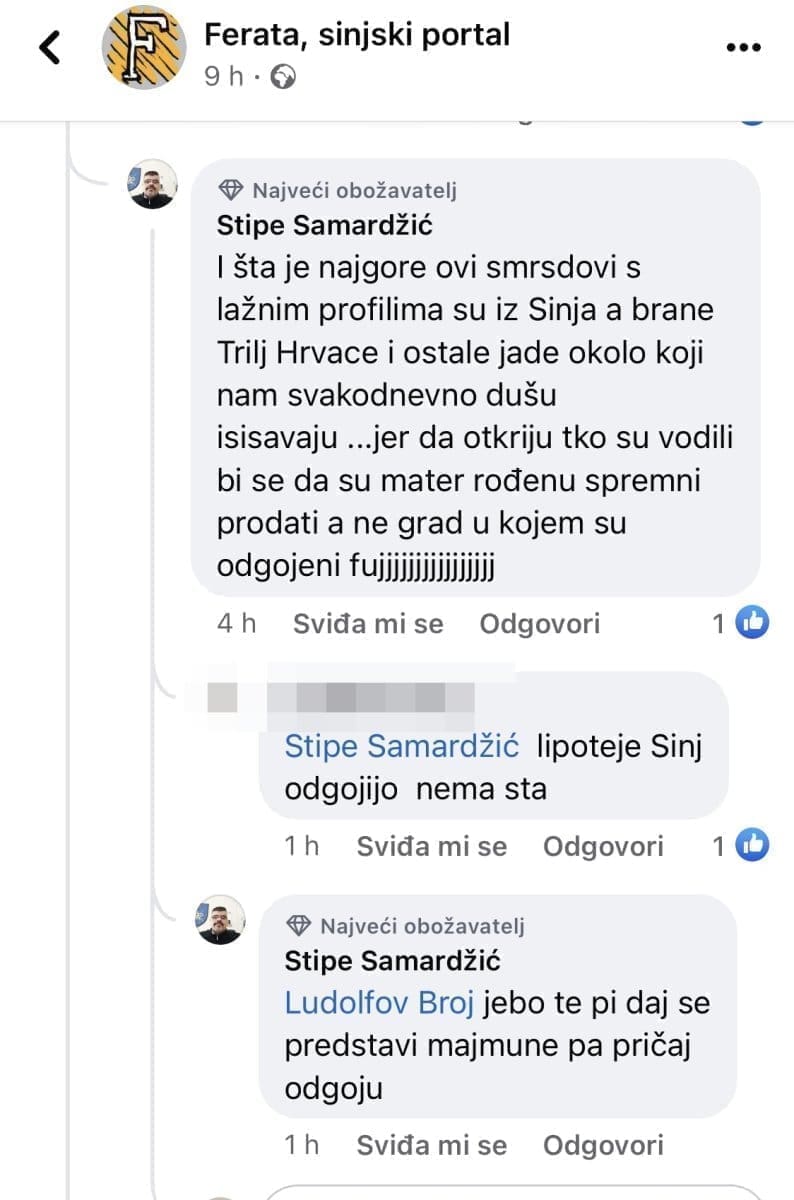Open the three-dot more options menu

pos(743,47)
